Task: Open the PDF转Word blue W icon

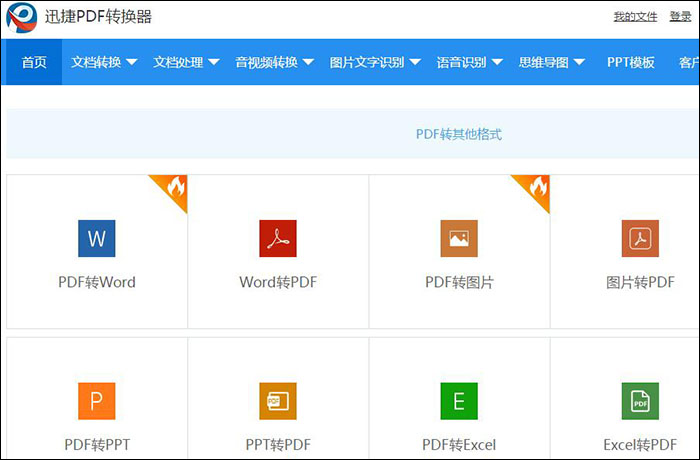Action: [96, 238]
